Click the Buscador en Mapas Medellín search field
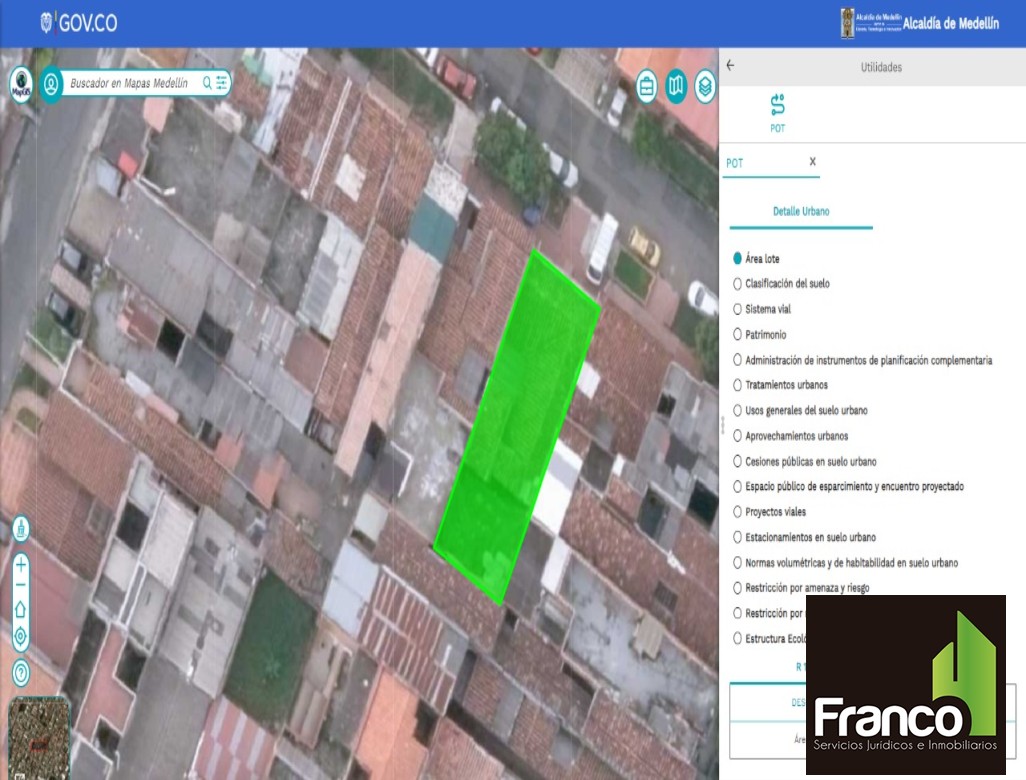Viewport: 1026px width, 780px height. (130, 83)
